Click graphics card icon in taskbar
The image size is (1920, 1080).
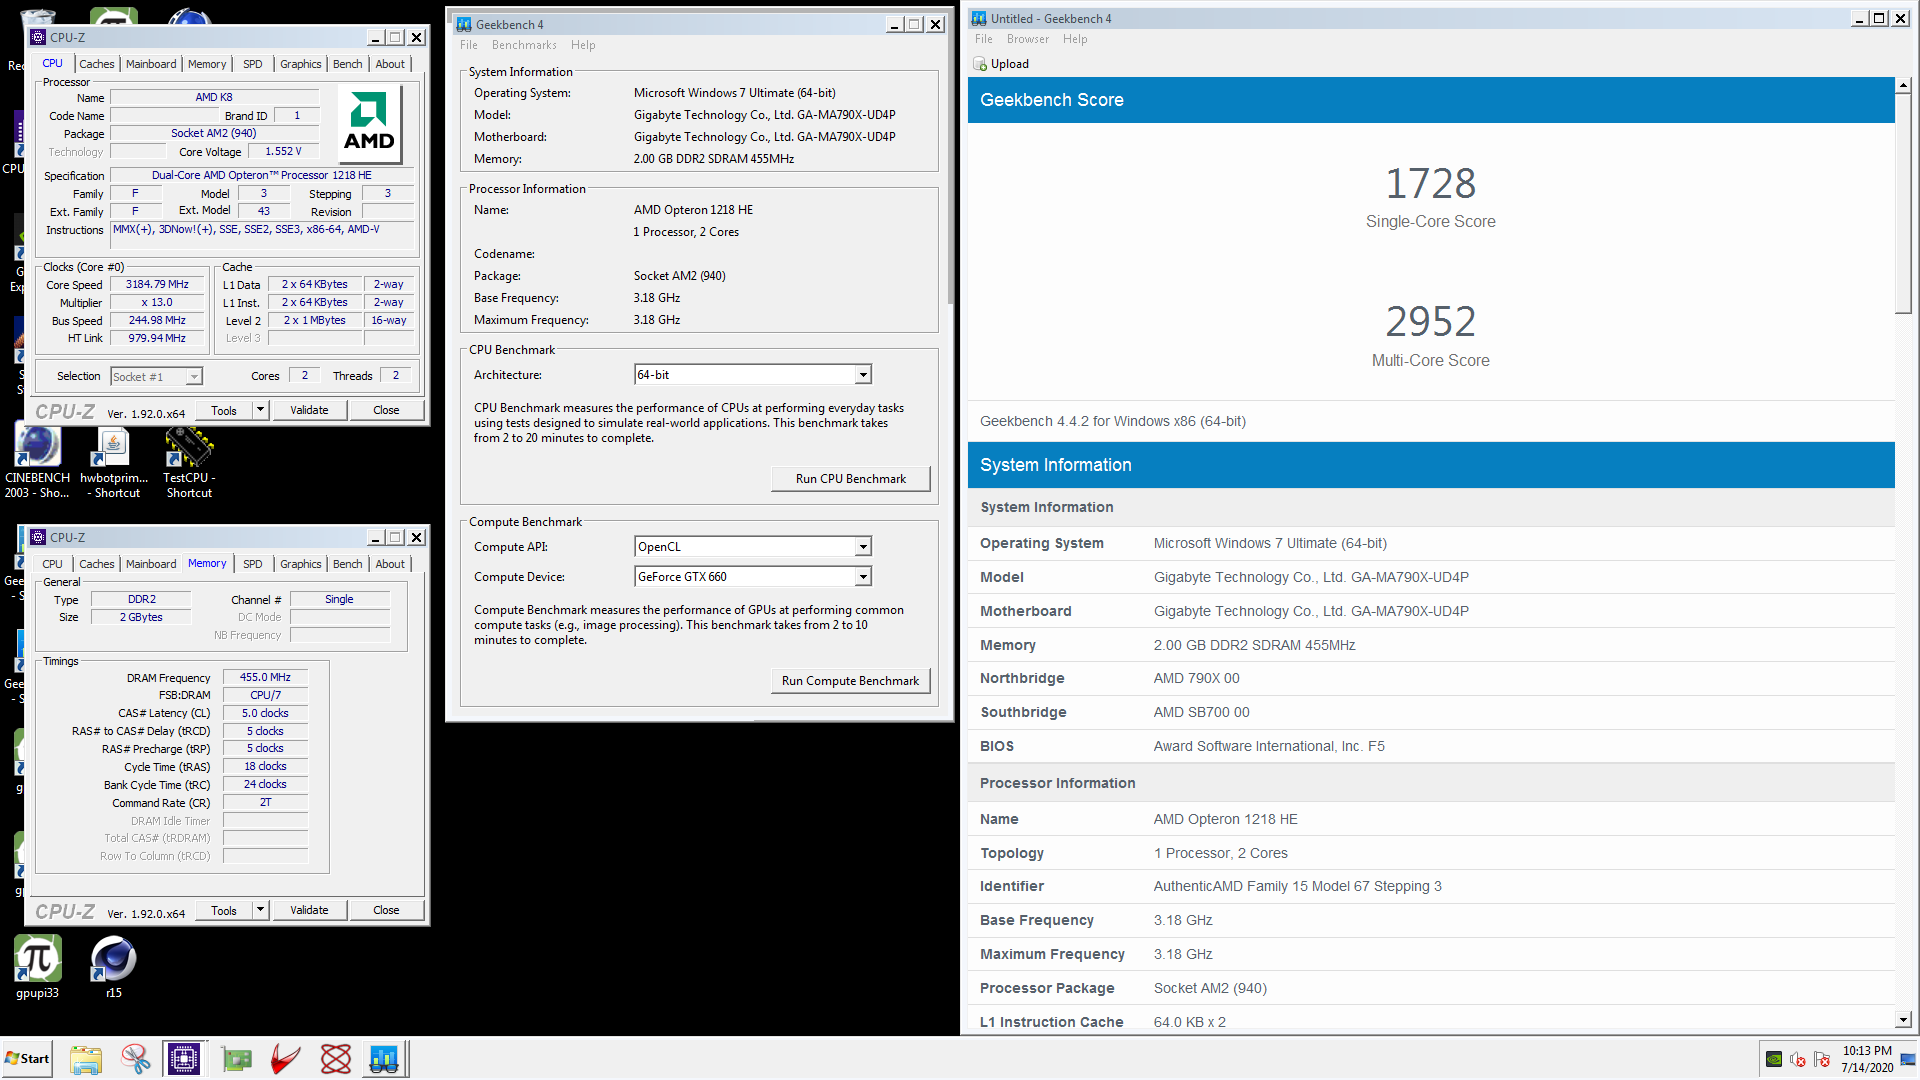[x=236, y=1059]
